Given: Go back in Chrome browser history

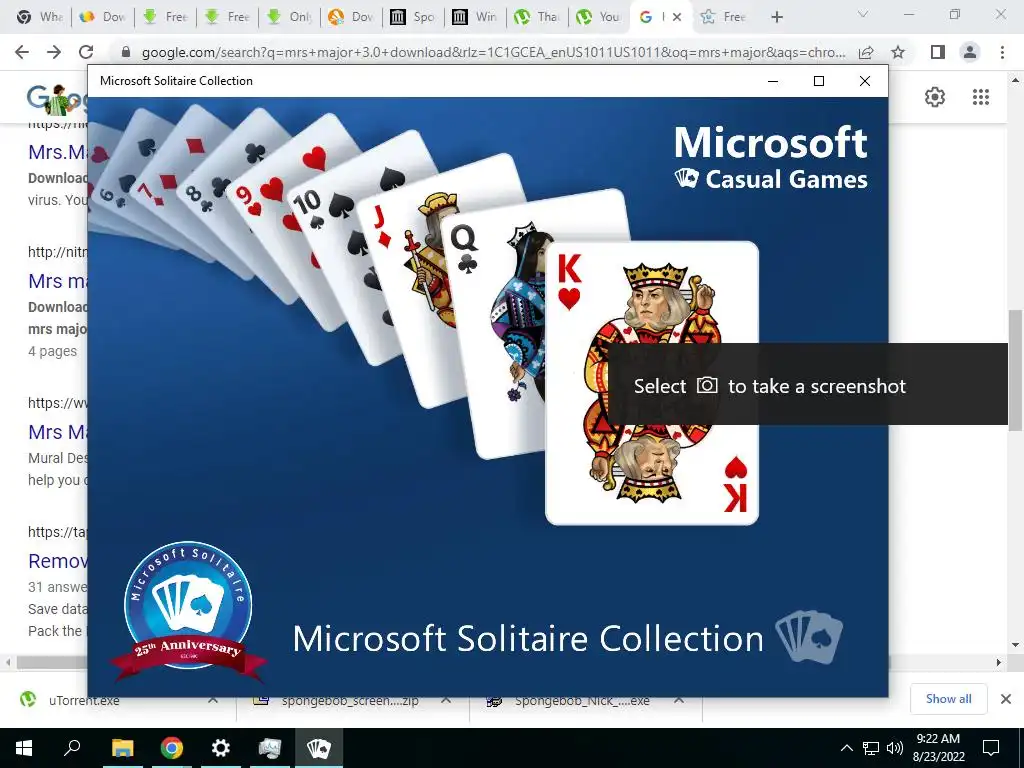Looking at the screenshot, I should click(22, 52).
